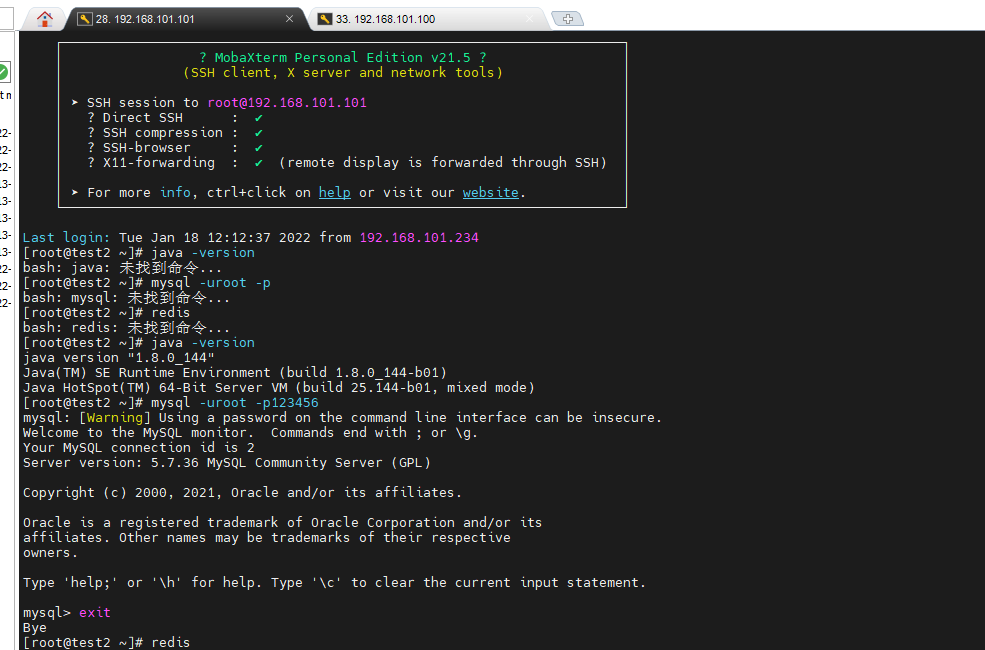This screenshot has width=985, height=650.
Task: Click the 'Server version: 5.7.36' line
Action: (x=227, y=463)
